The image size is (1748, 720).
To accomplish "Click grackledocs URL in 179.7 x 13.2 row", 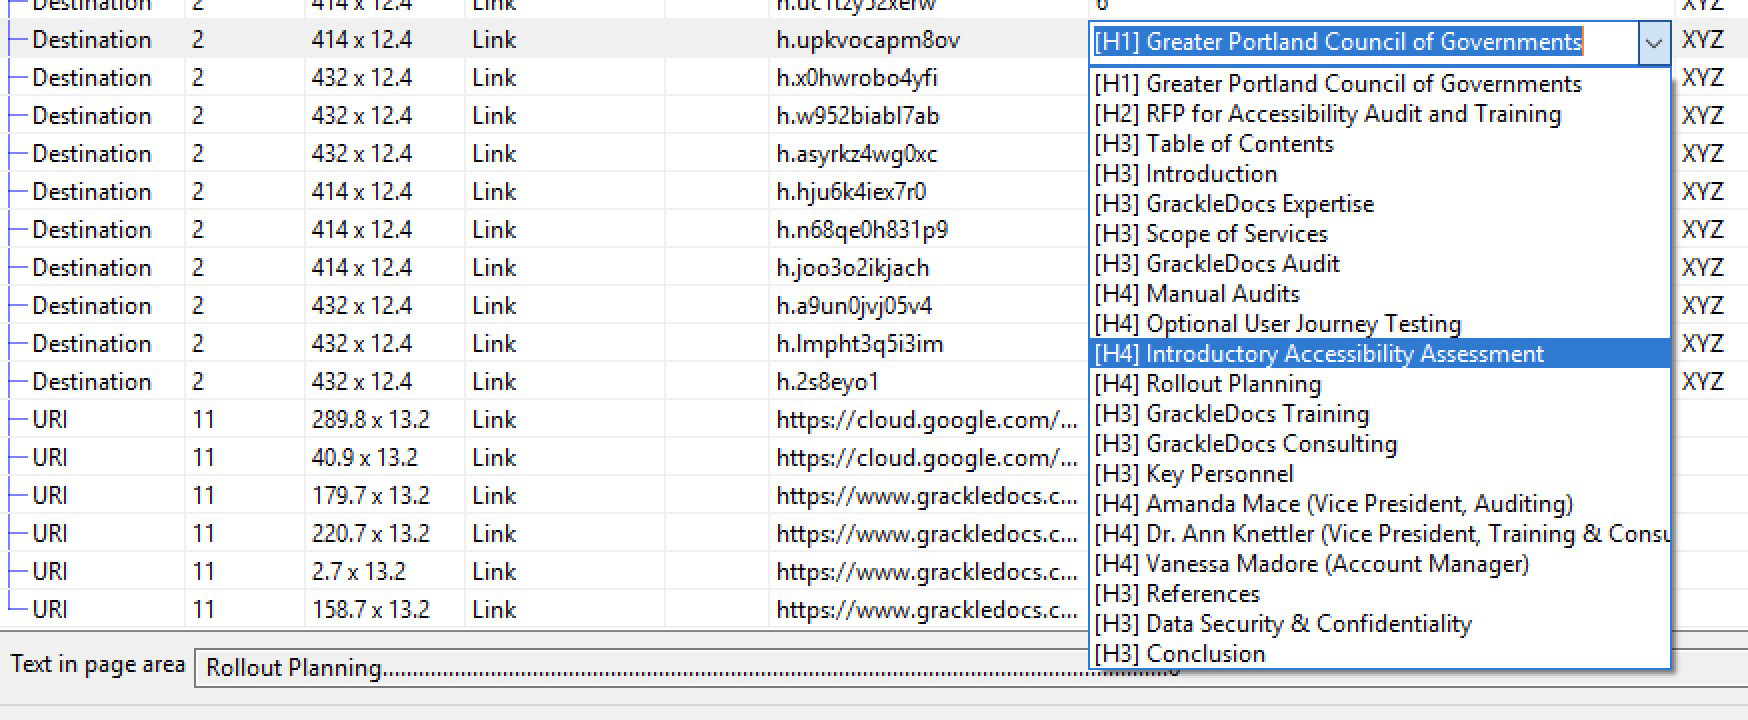I will point(926,496).
